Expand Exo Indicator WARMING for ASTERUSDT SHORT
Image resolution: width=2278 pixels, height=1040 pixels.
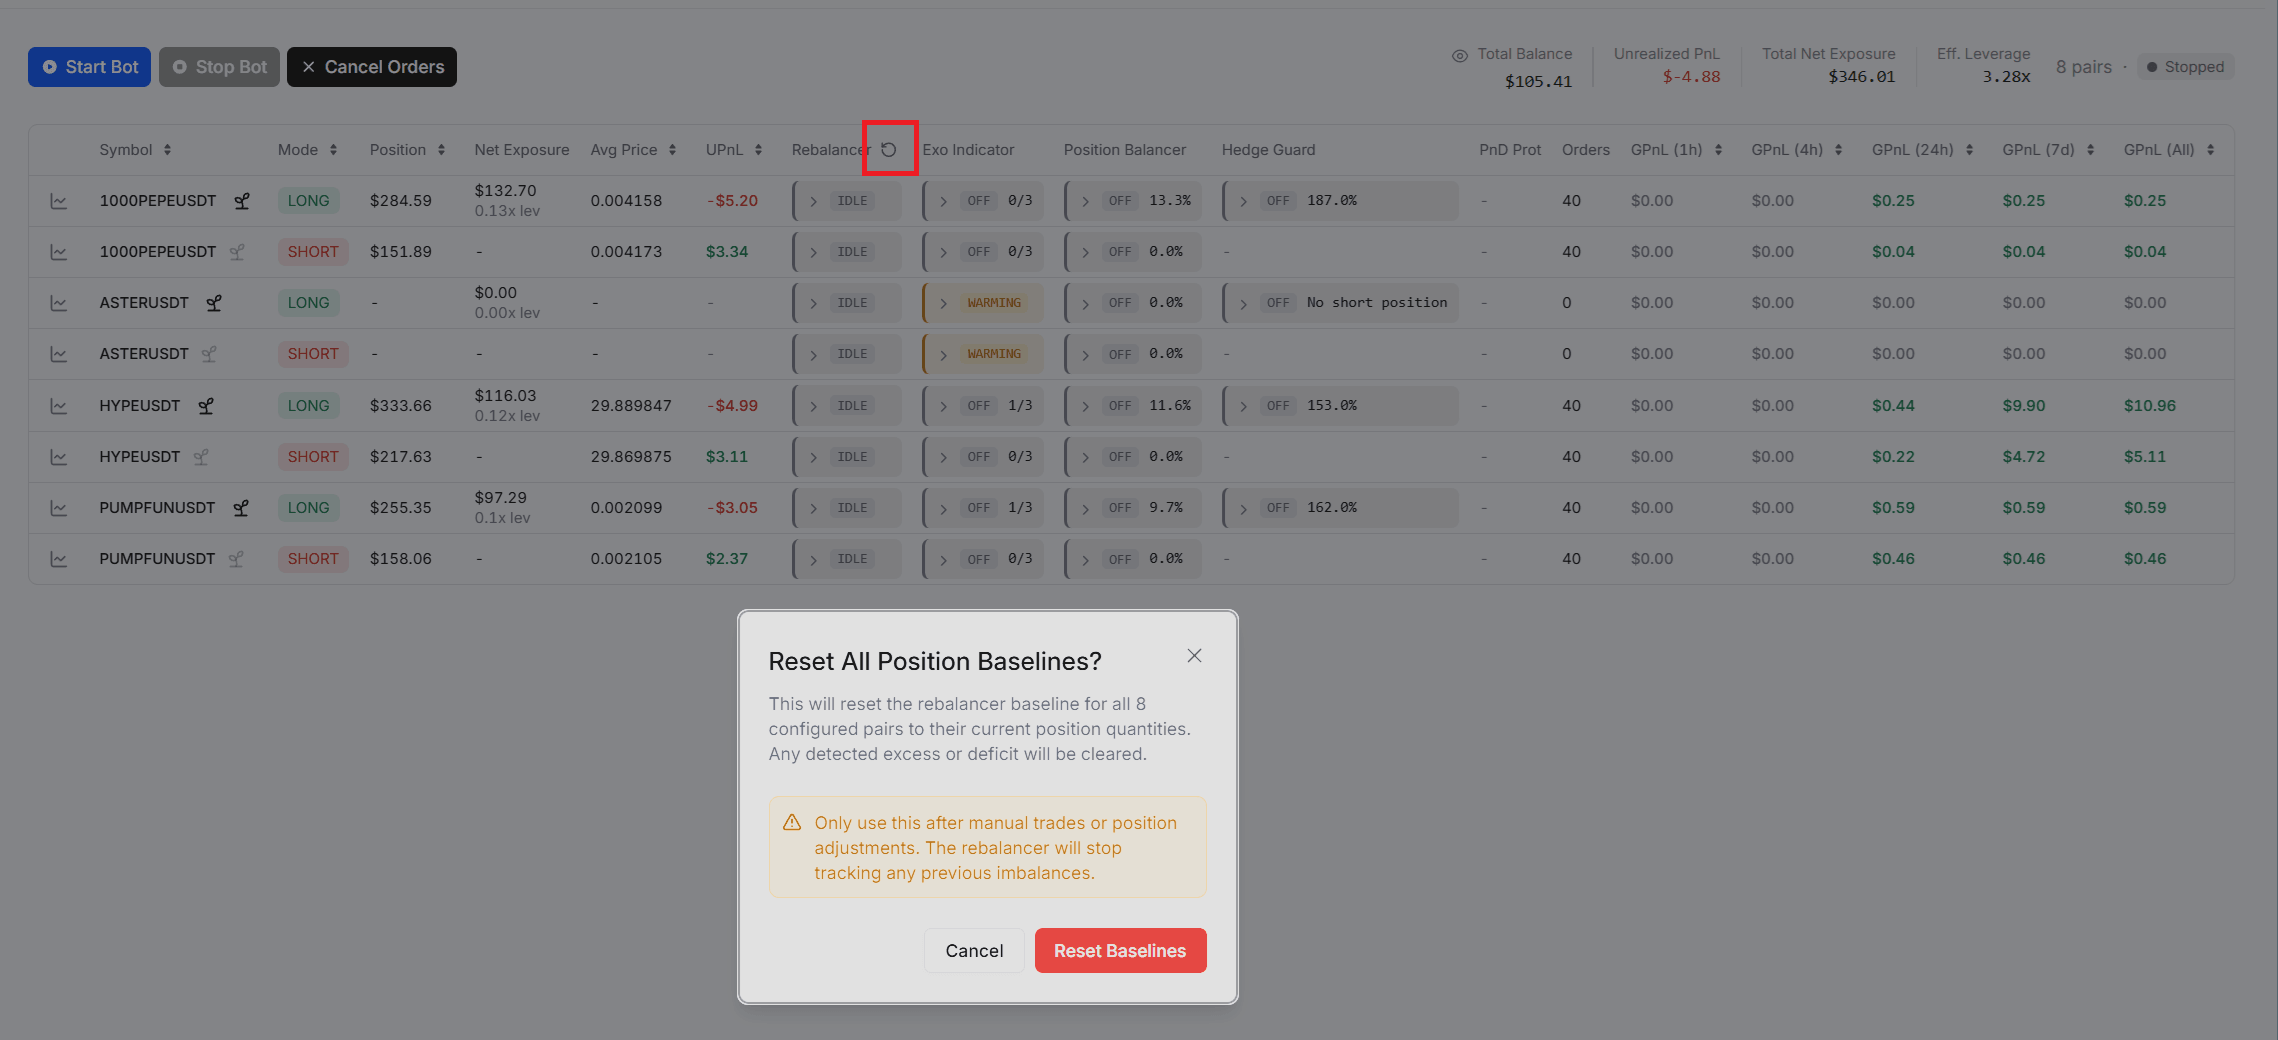943,354
